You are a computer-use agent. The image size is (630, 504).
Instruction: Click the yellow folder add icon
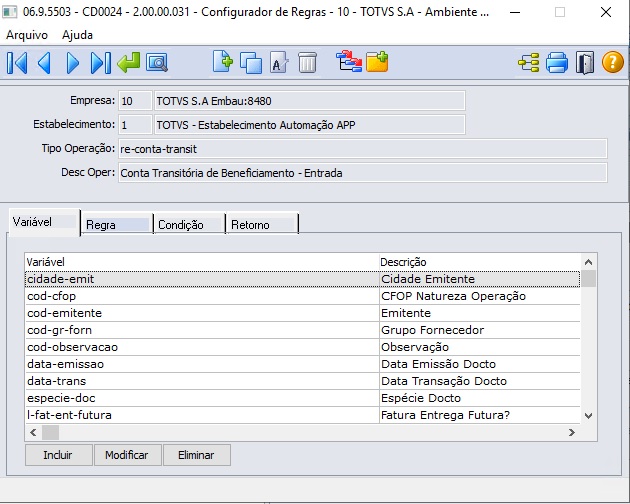[377, 62]
